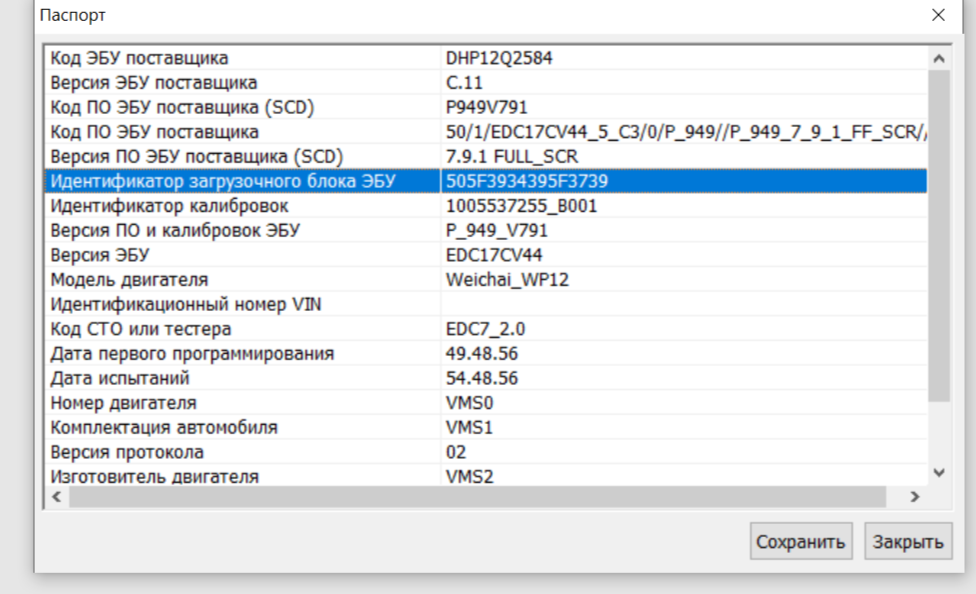
Task: Click the horizontal scrollbar right arrow
Action: (914, 496)
